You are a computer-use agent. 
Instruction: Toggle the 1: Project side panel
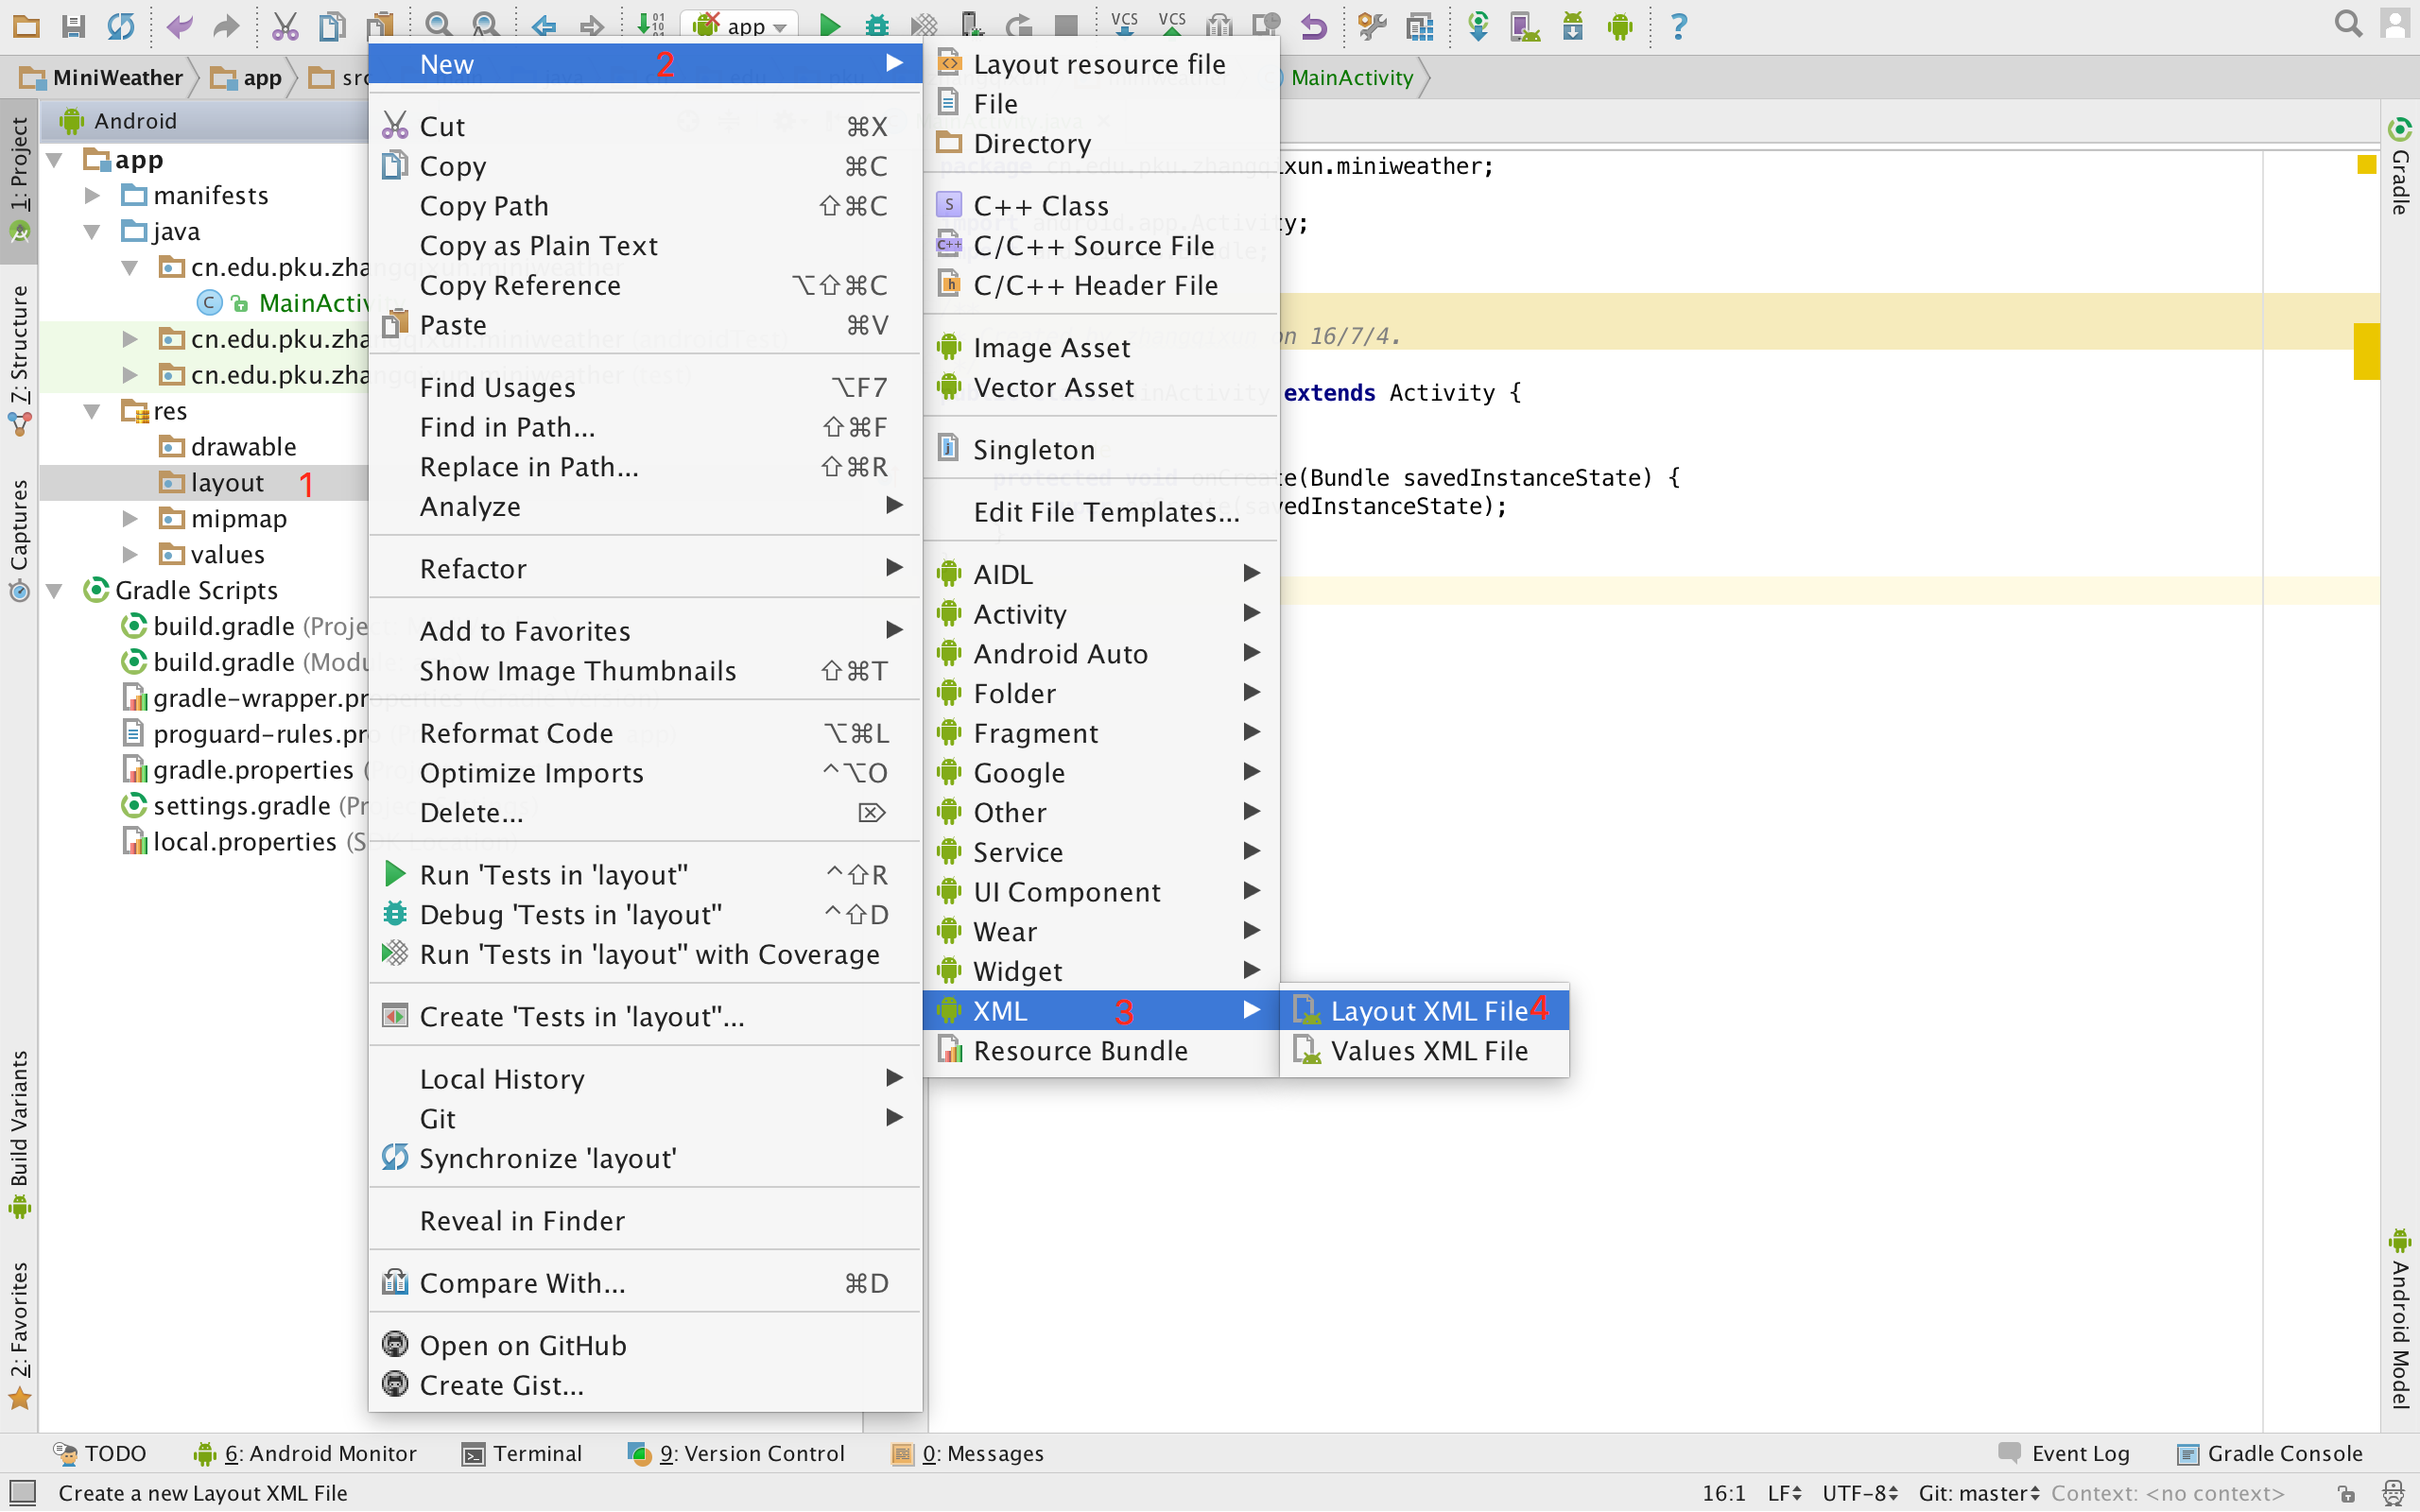click(19, 180)
